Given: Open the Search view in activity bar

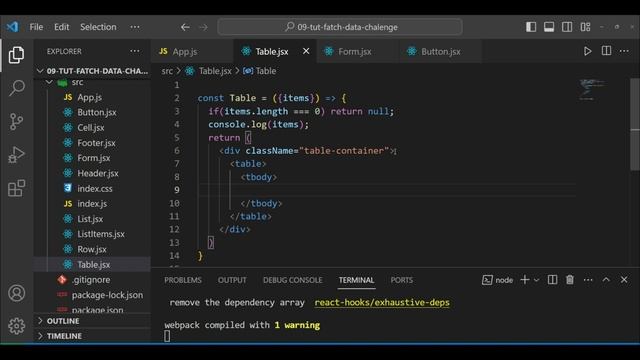Looking at the screenshot, I should [x=16, y=88].
